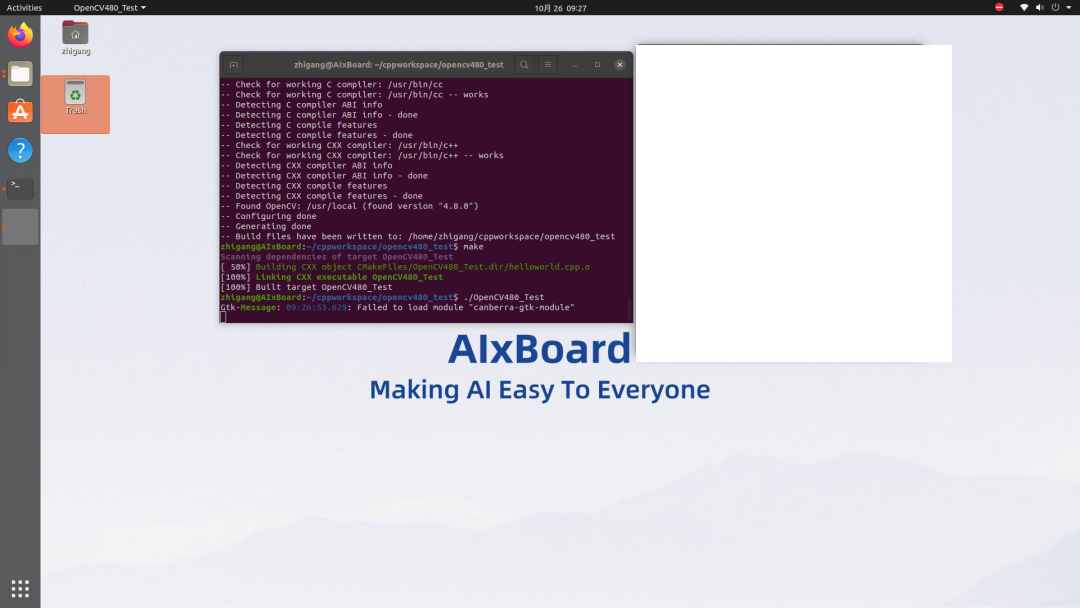This screenshot has width=1080, height=608.
Task: Open the Help icon in the dock
Action: pos(20,150)
